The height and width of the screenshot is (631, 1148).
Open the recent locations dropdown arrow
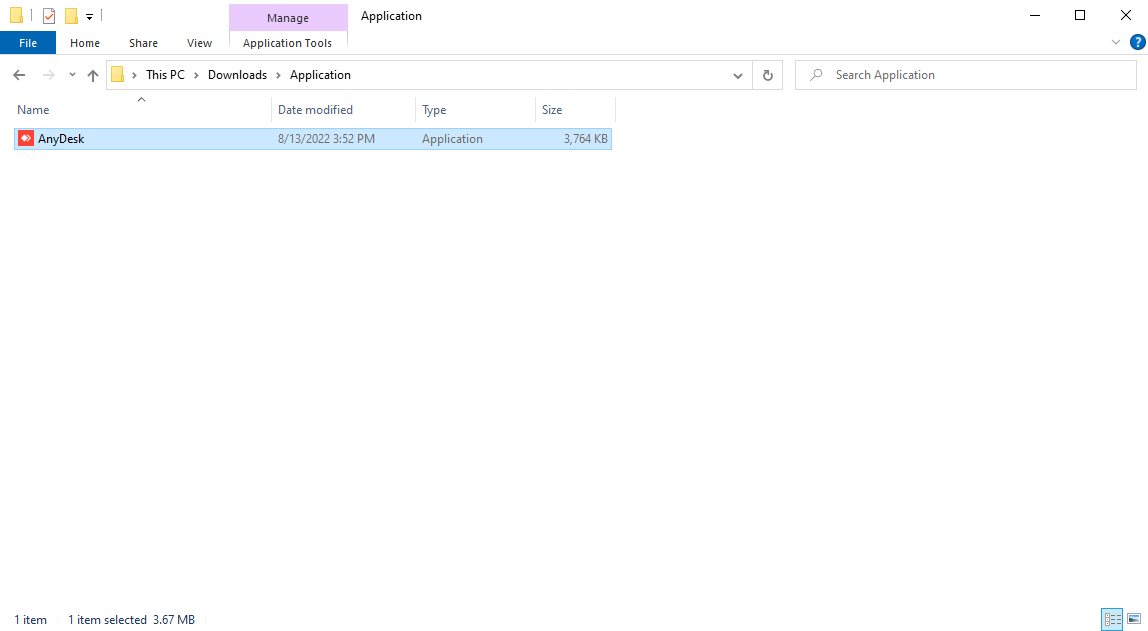click(72, 75)
